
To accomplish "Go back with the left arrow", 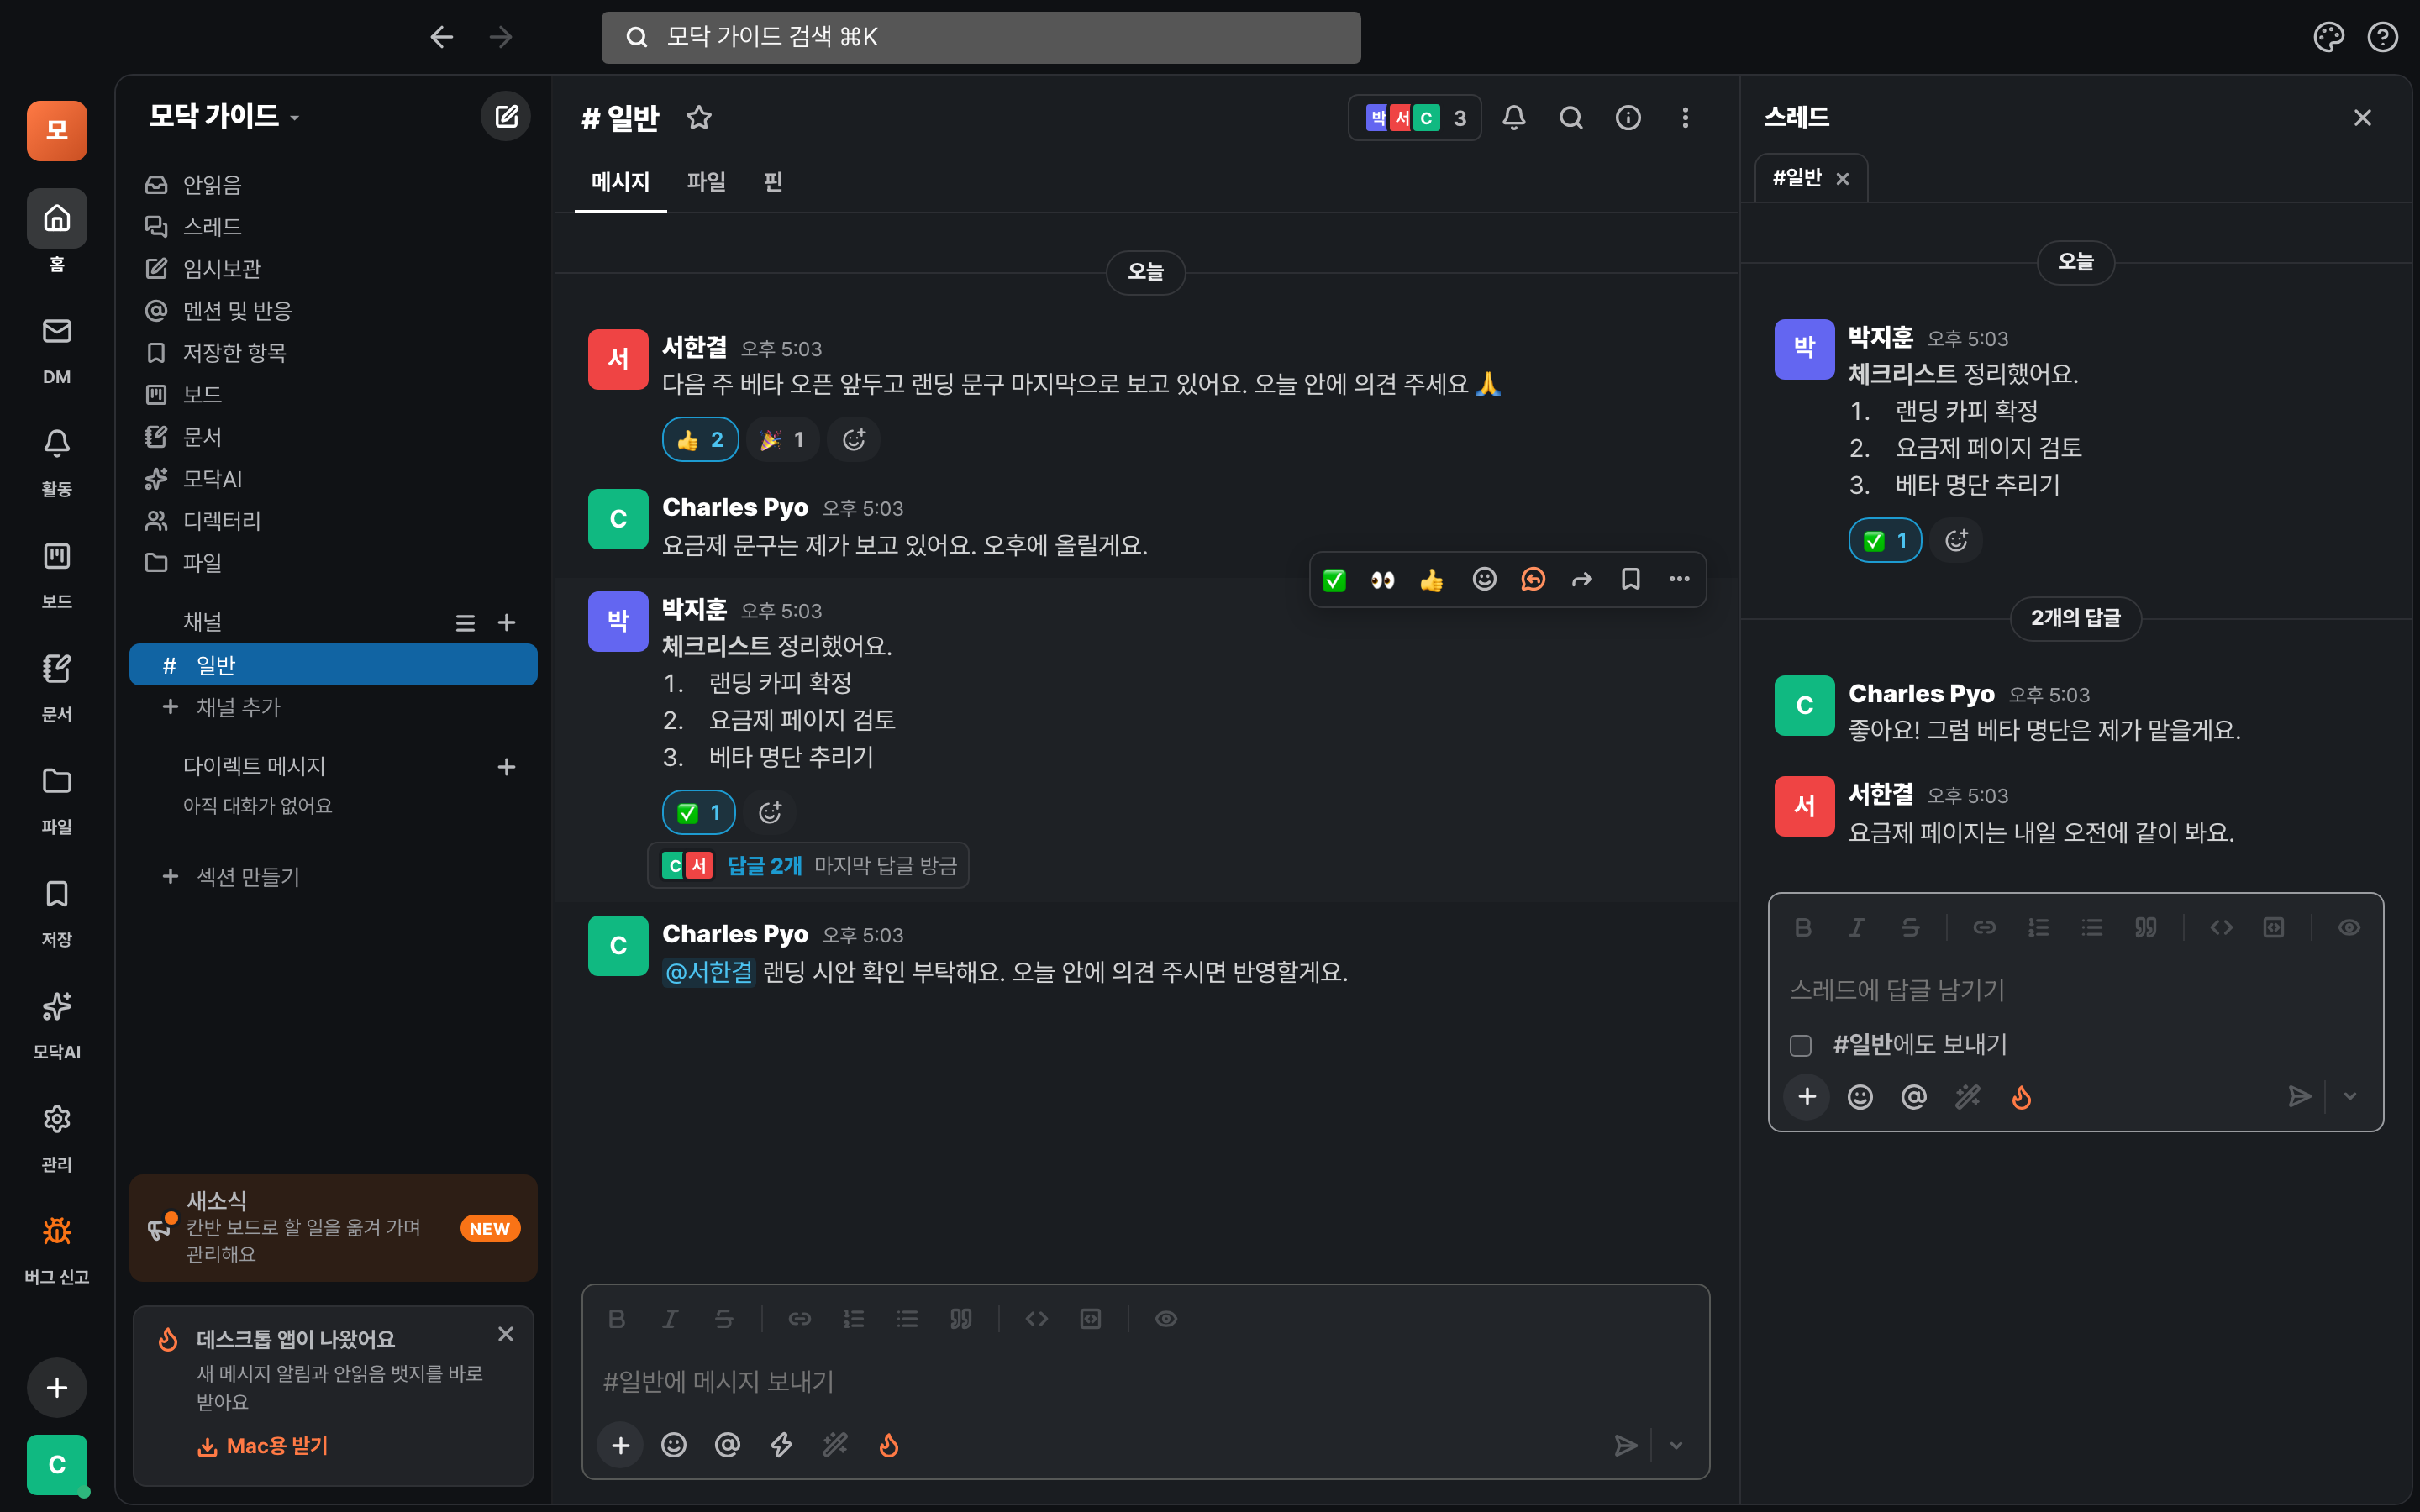I will click(441, 37).
